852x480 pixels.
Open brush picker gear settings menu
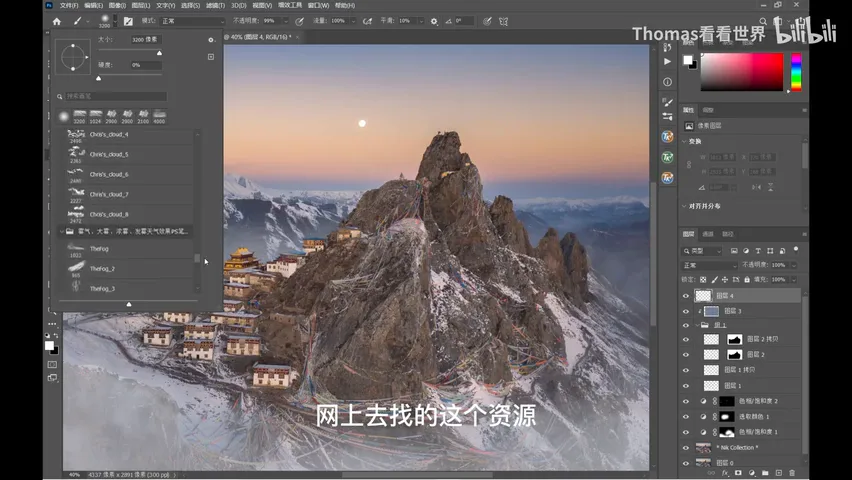(x=211, y=40)
